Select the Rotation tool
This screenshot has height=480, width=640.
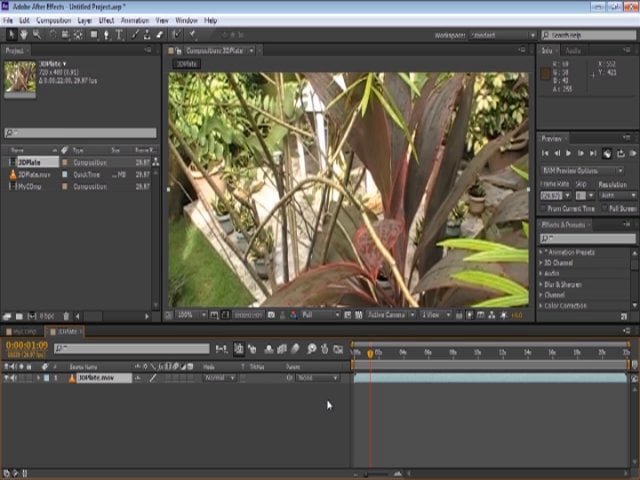pyautogui.click(x=52, y=35)
